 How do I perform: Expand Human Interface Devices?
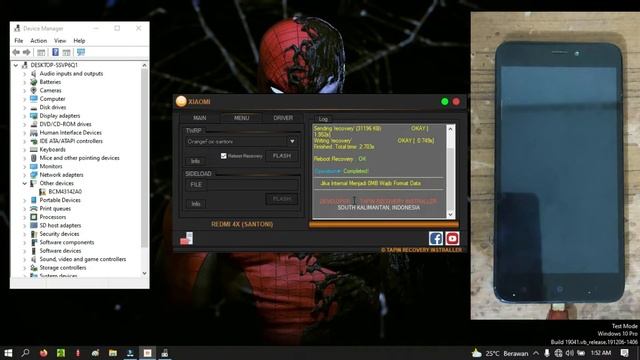(24, 133)
